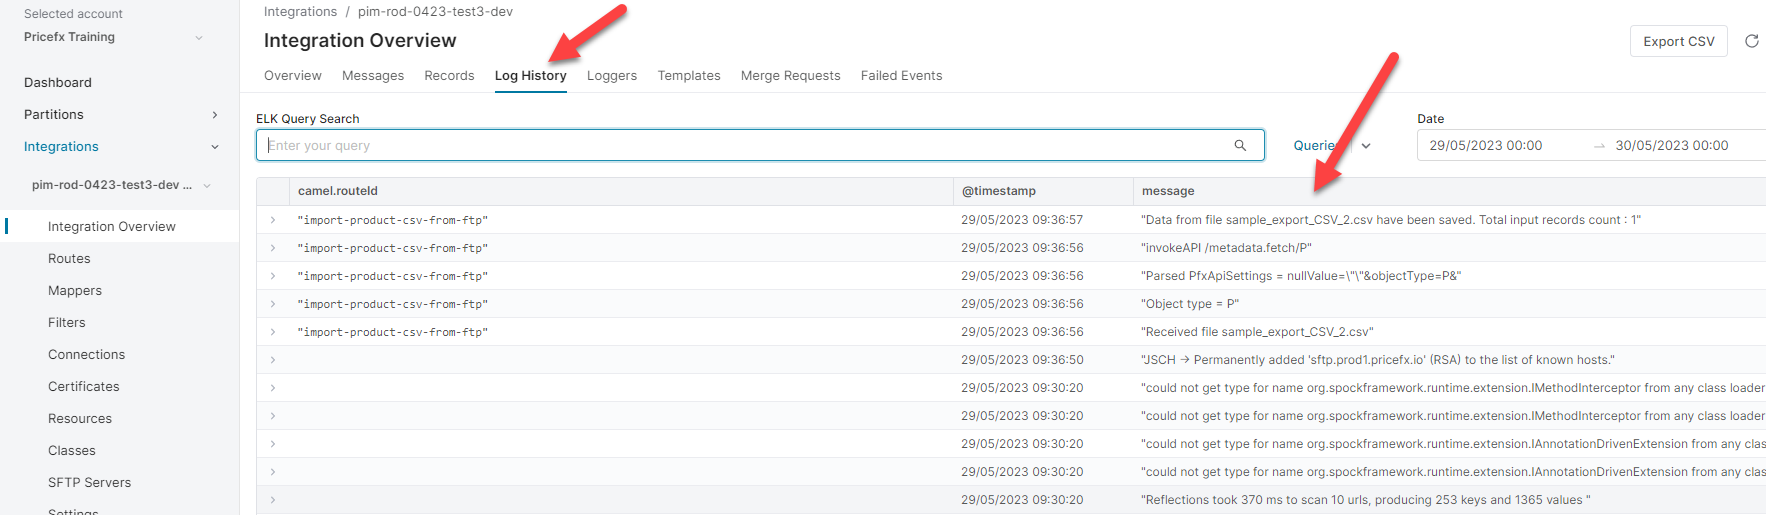The image size is (1766, 515).
Task: Click the search magnifier in query field
Action: coord(1240,145)
